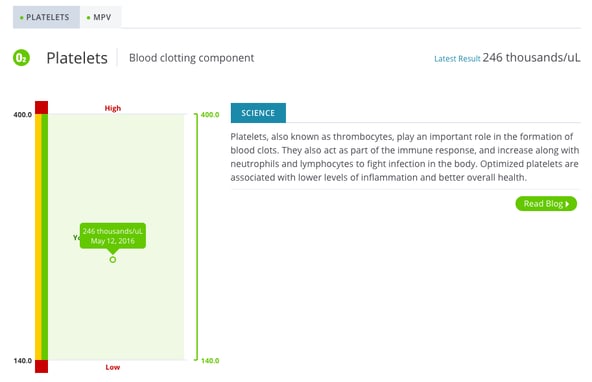
Task: Click the yellow strip of range bar
Action: (x=38, y=237)
